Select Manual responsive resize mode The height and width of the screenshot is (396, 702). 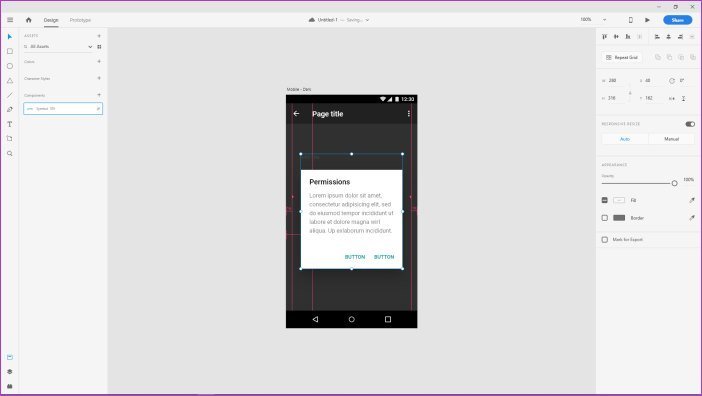pos(671,139)
